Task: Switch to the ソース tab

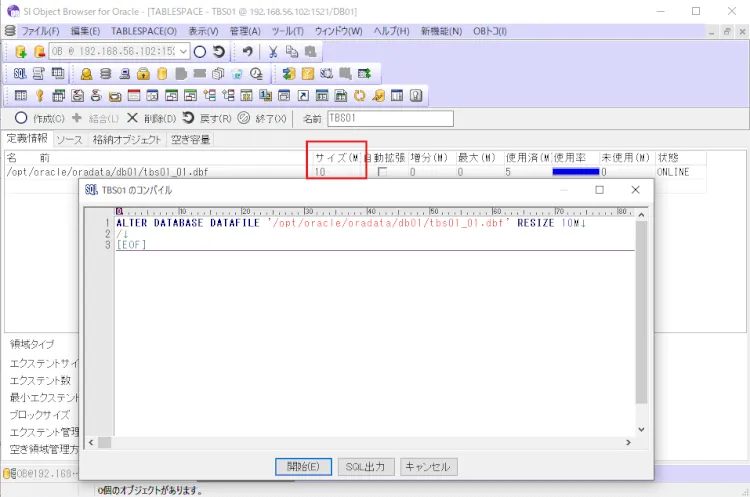Action: [x=69, y=140]
